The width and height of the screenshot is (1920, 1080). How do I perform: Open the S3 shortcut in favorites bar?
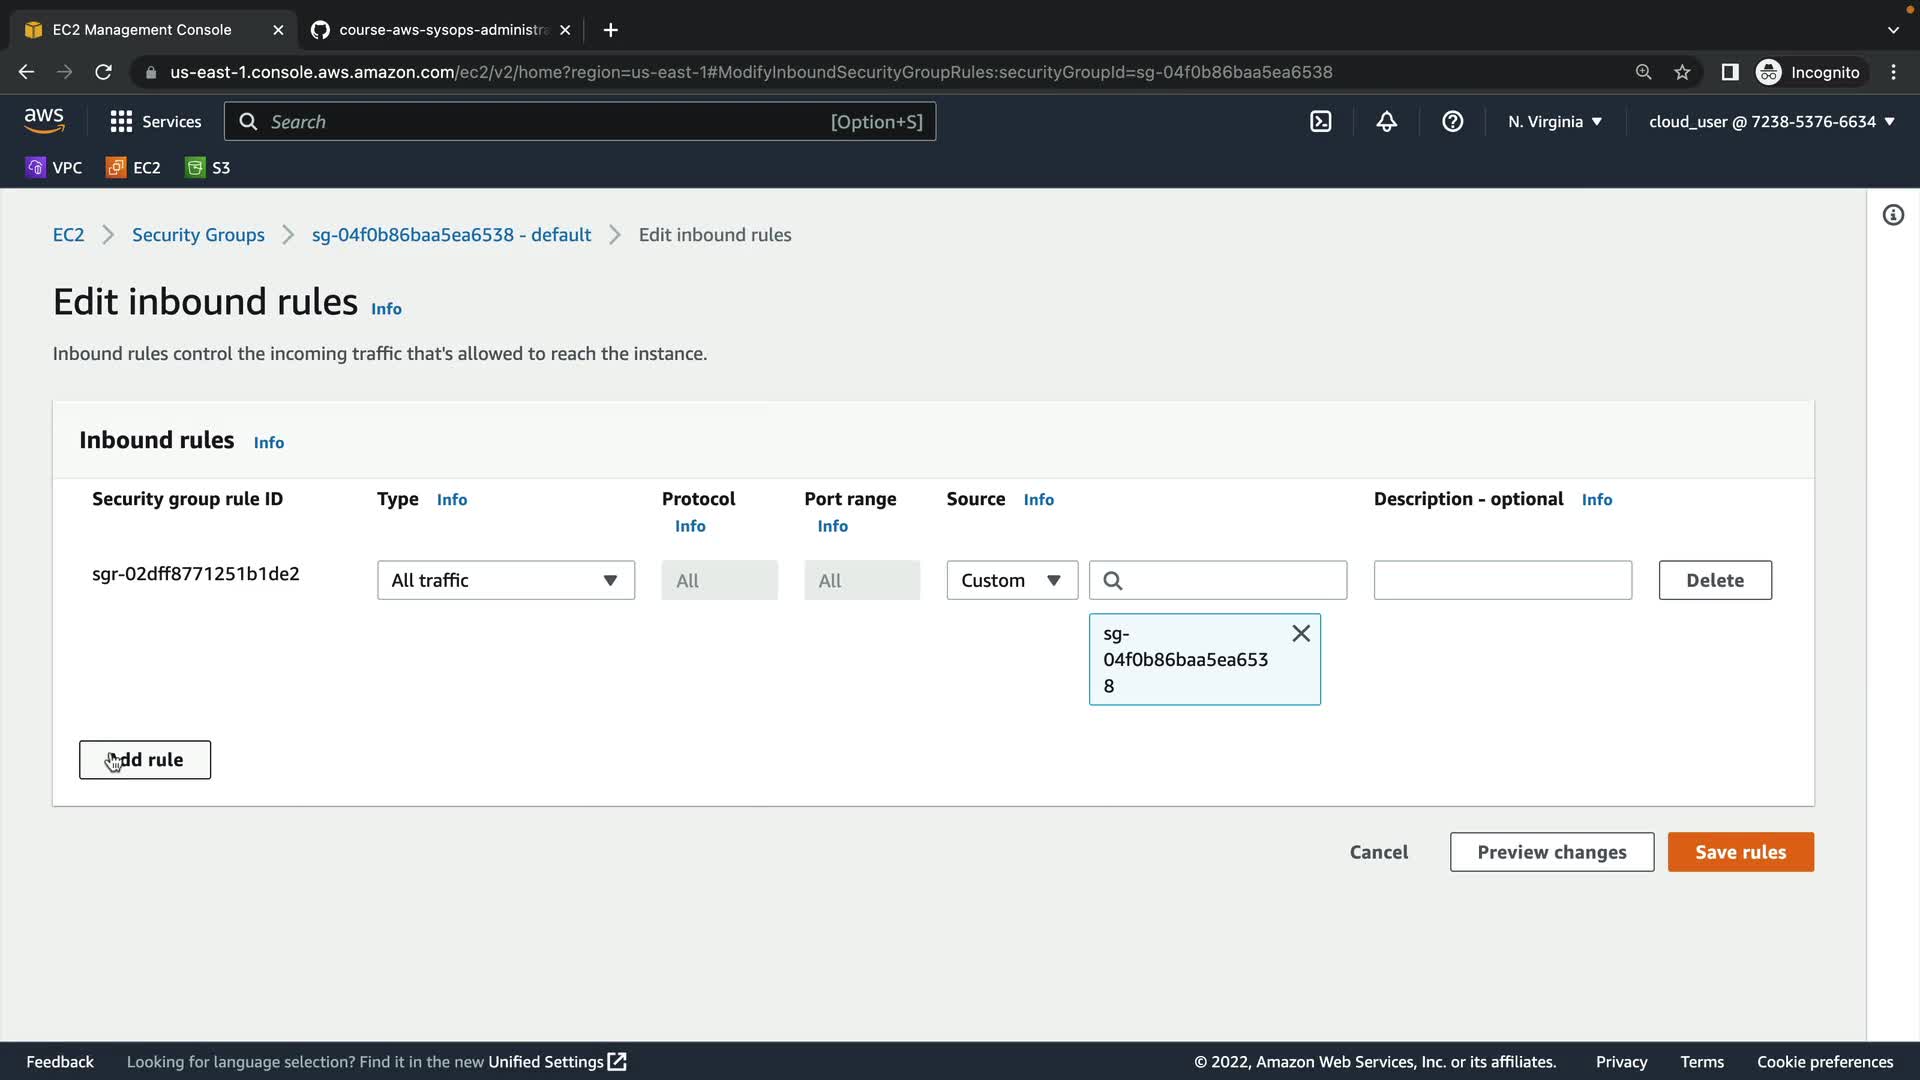click(x=208, y=167)
